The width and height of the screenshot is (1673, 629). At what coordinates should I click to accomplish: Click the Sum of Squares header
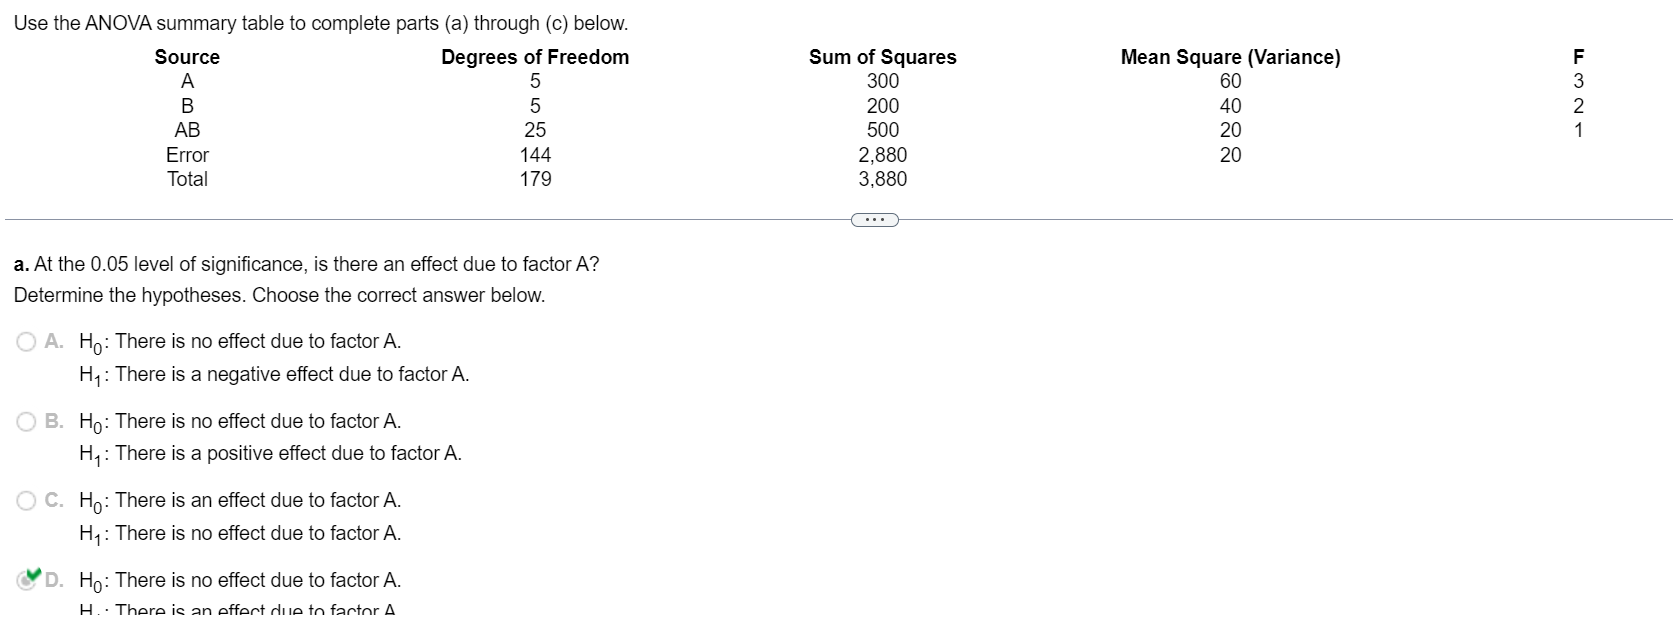click(x=883, y=57)
